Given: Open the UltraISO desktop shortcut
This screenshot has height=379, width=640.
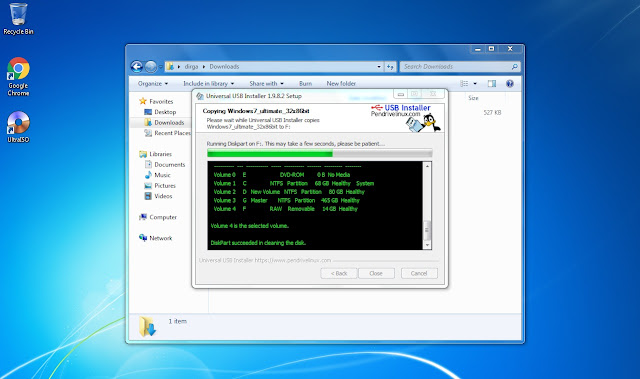Looking at the screenshot, I should click(18, 127).
